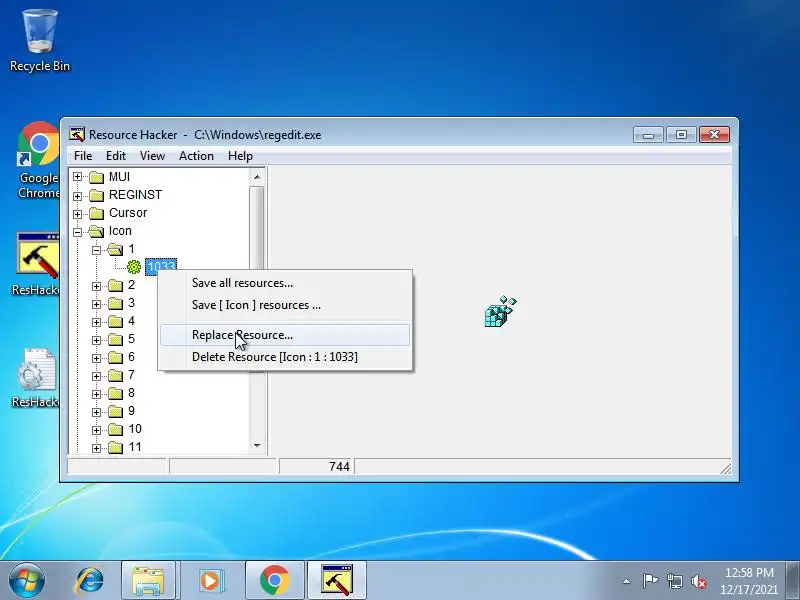Show hidden system tray icons
The width and height of the screenshot is (800, 600).
(627, 581)
